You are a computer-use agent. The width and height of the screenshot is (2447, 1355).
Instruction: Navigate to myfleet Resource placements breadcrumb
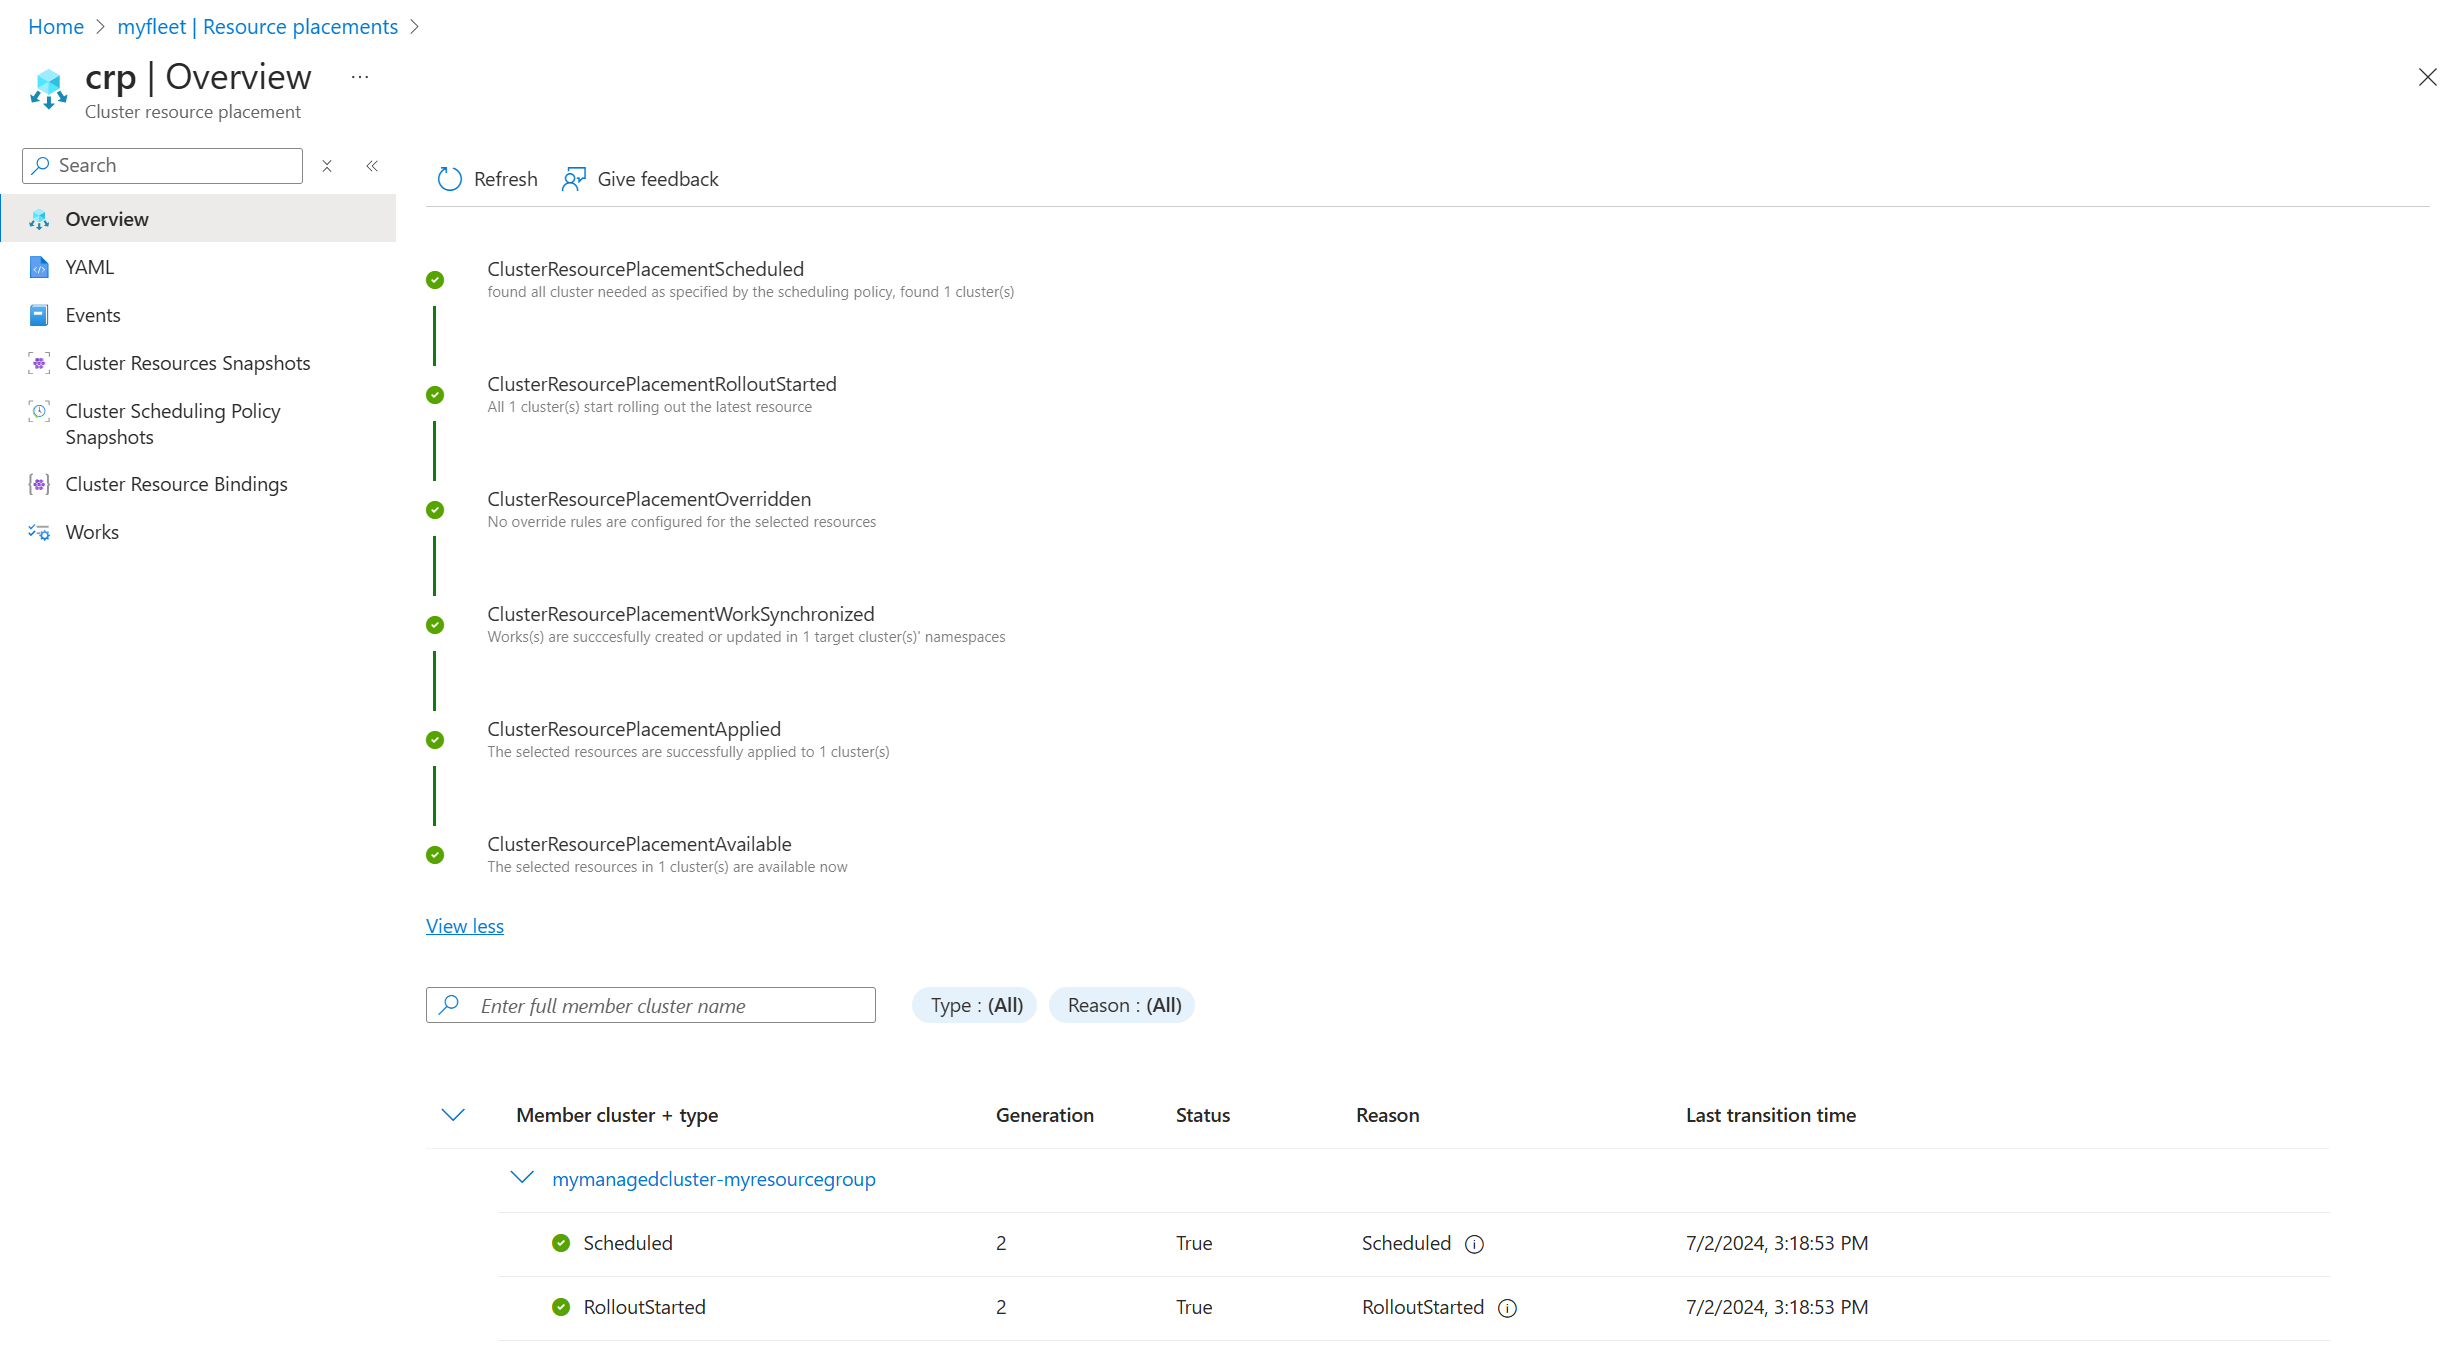[257, 27]
